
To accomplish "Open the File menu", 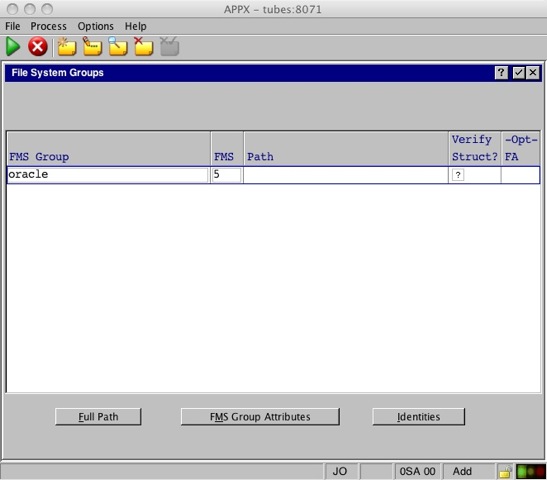I will click(x=13, y=26).
